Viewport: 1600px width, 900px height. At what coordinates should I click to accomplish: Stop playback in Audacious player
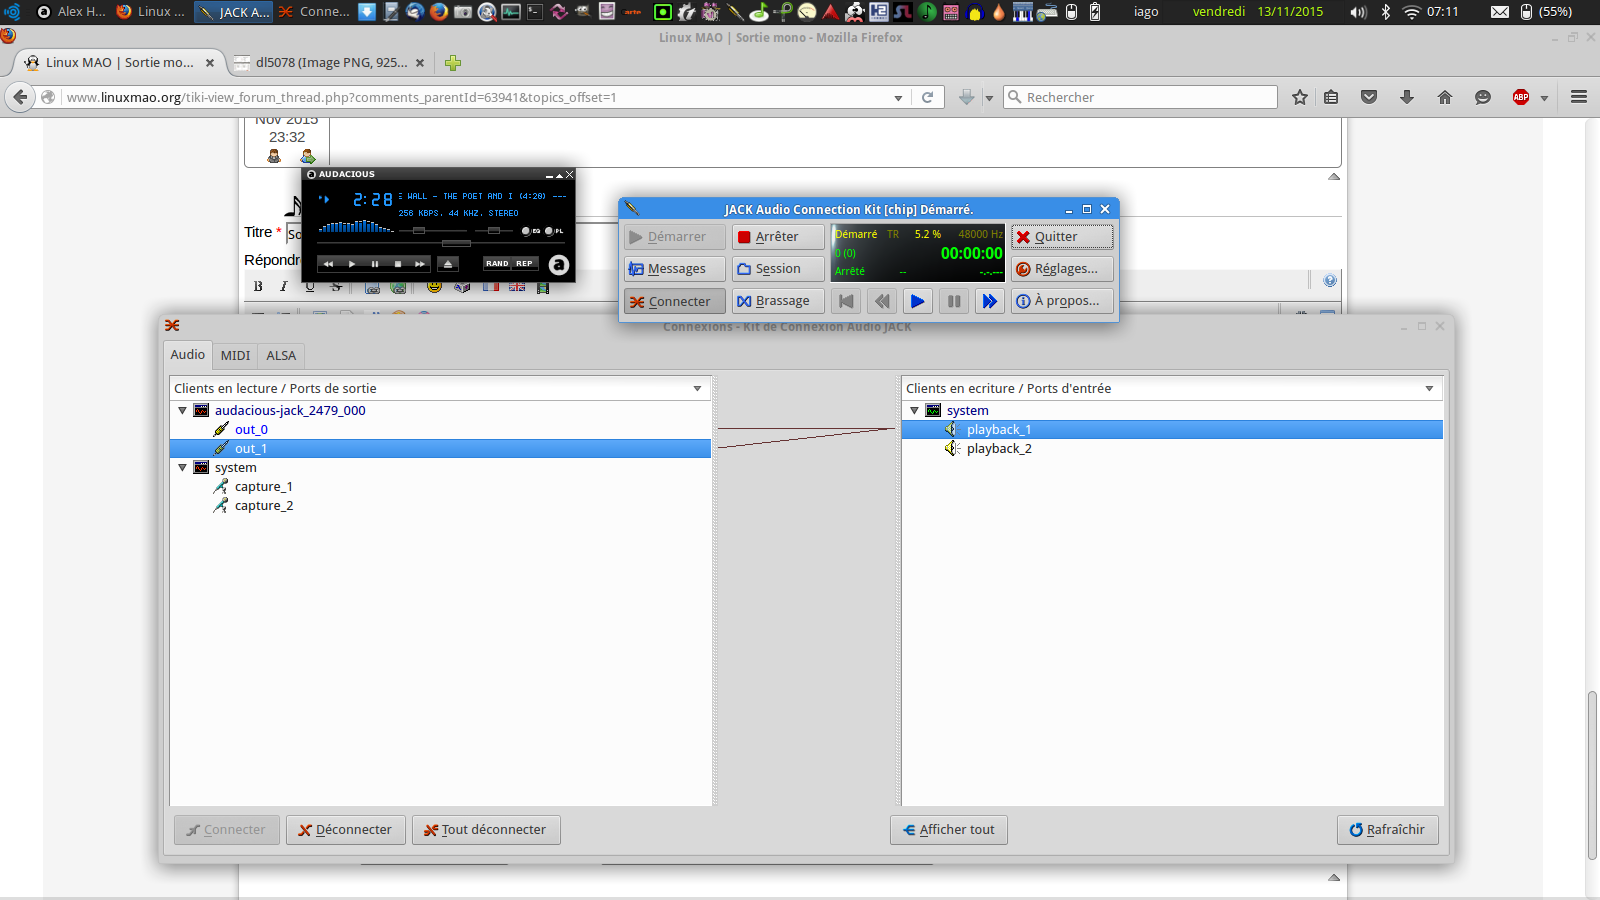point(398,264)
